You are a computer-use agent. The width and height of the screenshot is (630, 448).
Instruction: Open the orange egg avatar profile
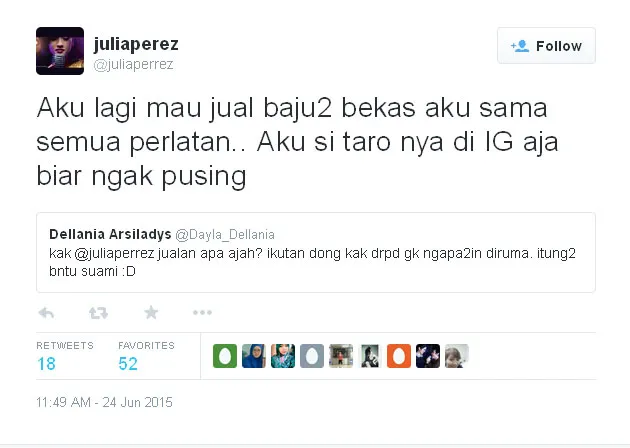tap(399, 356)
